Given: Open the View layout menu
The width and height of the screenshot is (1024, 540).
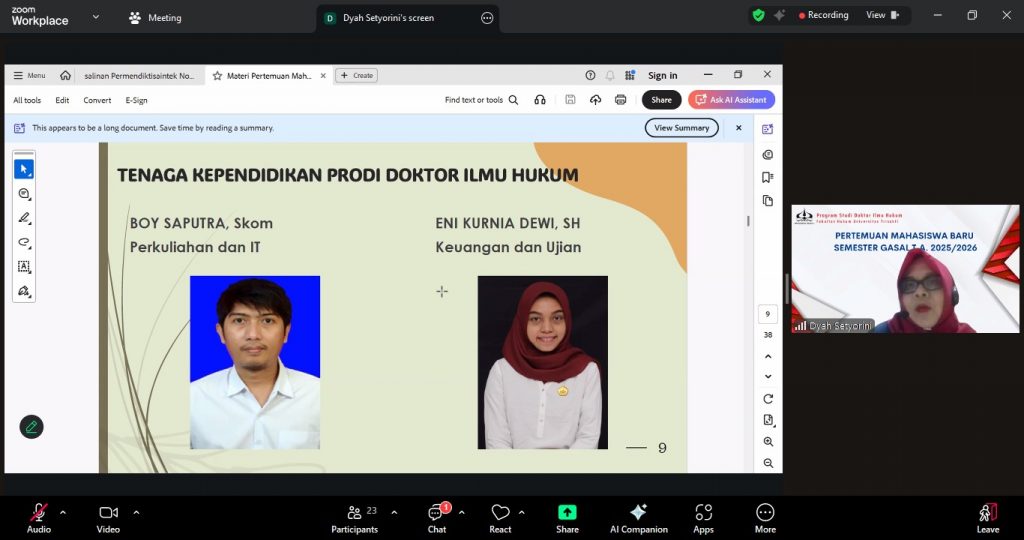Looking at the screenshot, I should [882, 15].
